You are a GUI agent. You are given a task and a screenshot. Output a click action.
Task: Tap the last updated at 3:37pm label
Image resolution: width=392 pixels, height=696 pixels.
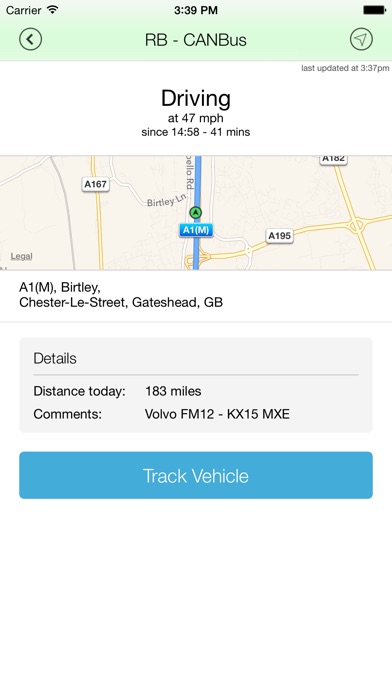(x=345, y=68)
